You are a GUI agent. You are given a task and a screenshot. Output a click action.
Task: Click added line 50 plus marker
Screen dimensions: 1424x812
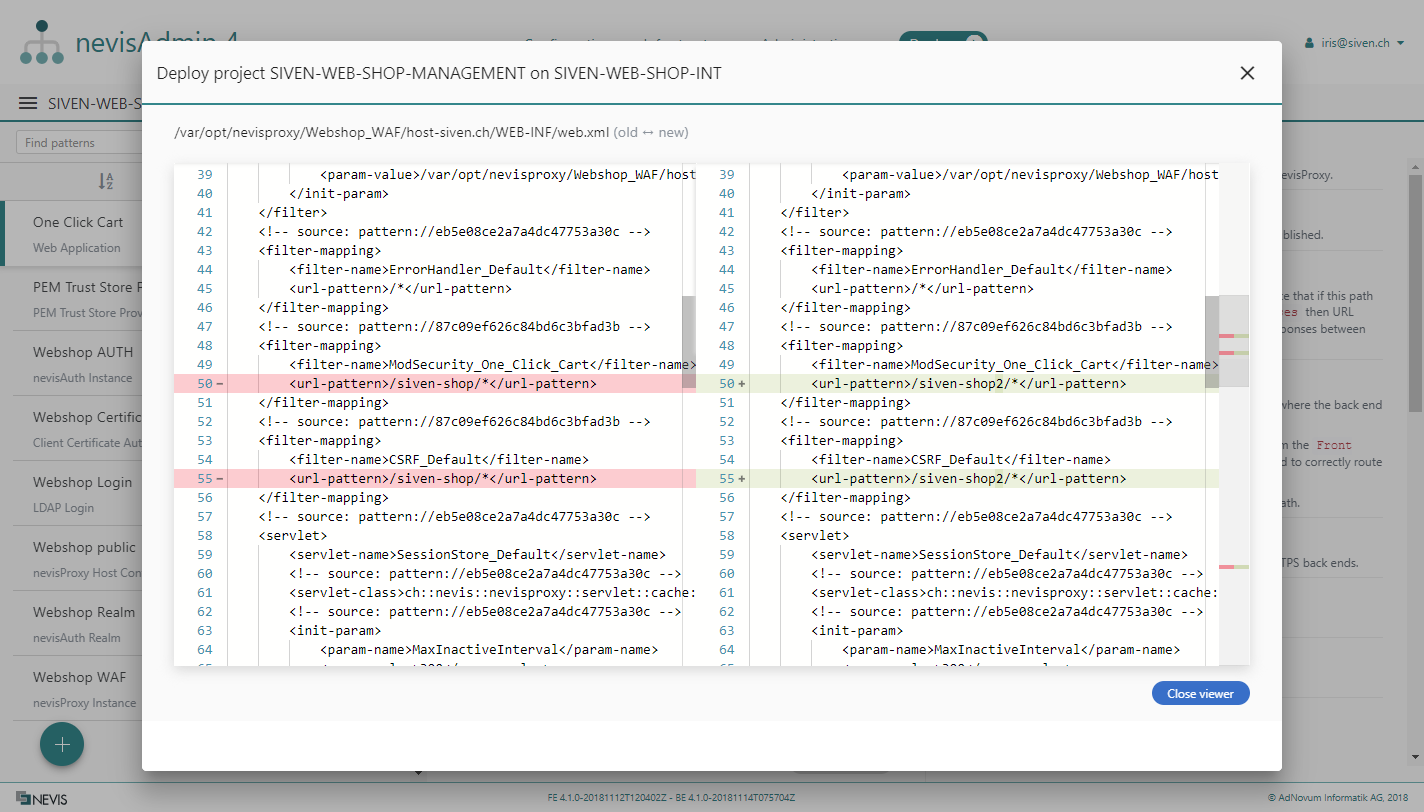(741, 384)
